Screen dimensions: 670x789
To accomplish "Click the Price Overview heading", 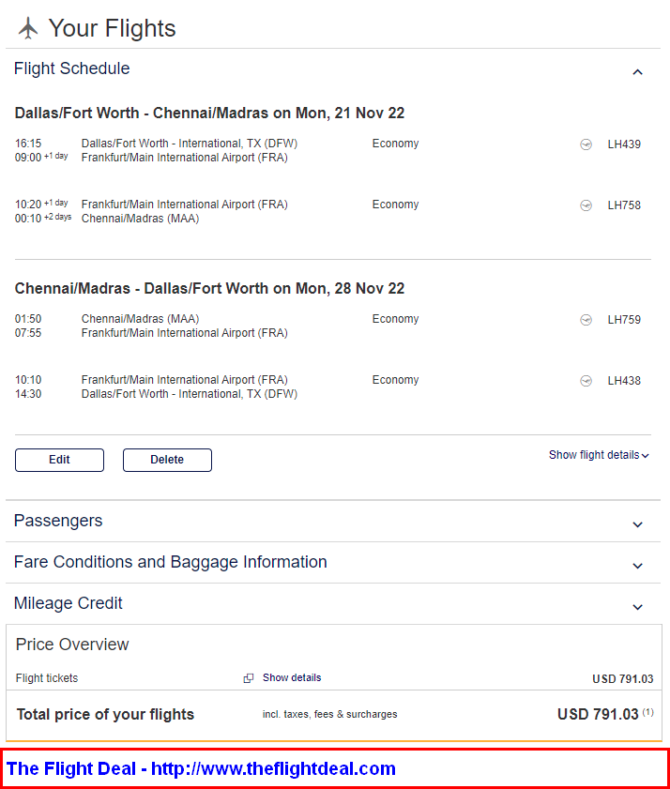I will tap(72, 645).
